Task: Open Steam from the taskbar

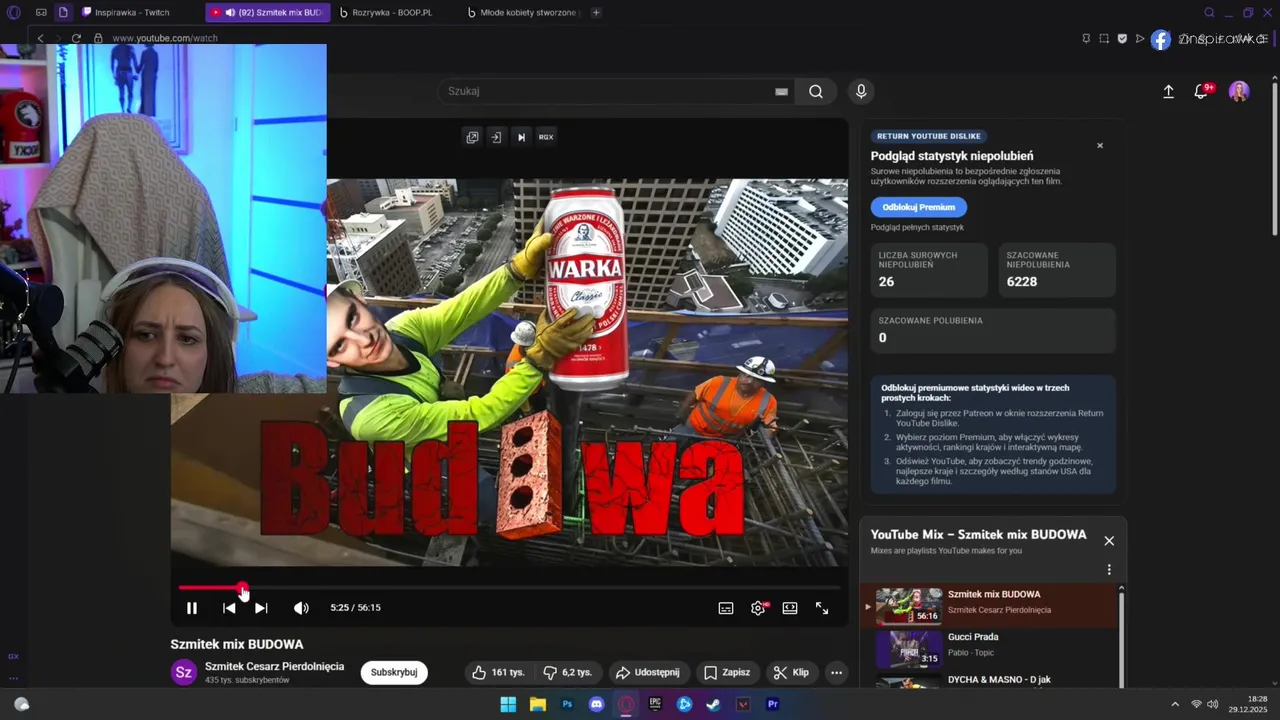Action: [x=713, y=704]
